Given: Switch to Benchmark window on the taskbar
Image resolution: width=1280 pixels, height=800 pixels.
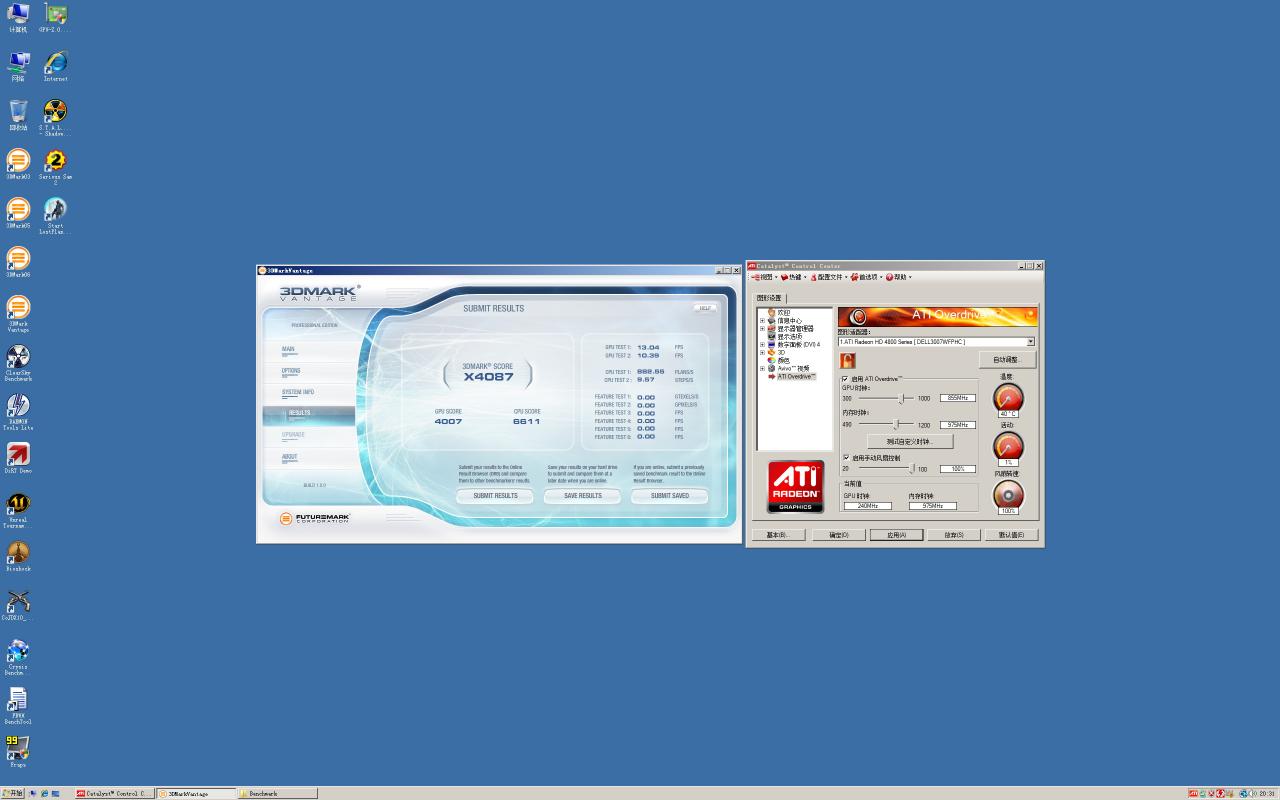Looking at the screenshot, I should point(277,794).
